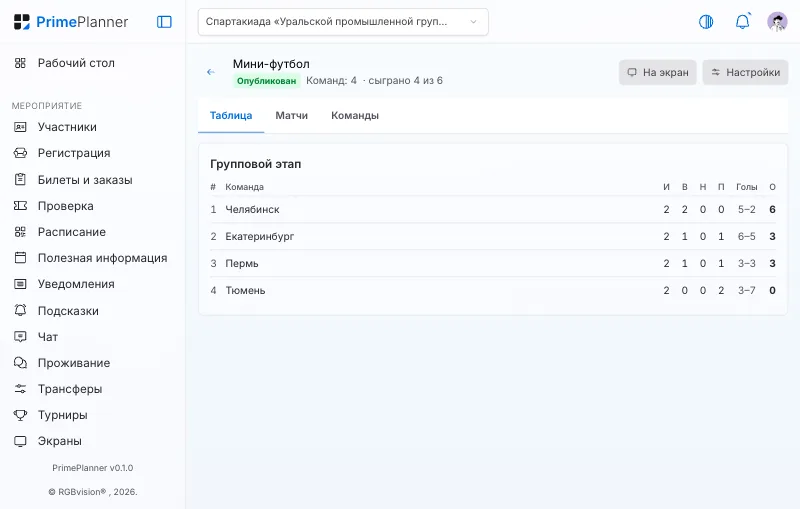The height and width of the screenshot is (509, 800).
Task: Click the Мини-футбол tournament title
Action: click(271, 64)
